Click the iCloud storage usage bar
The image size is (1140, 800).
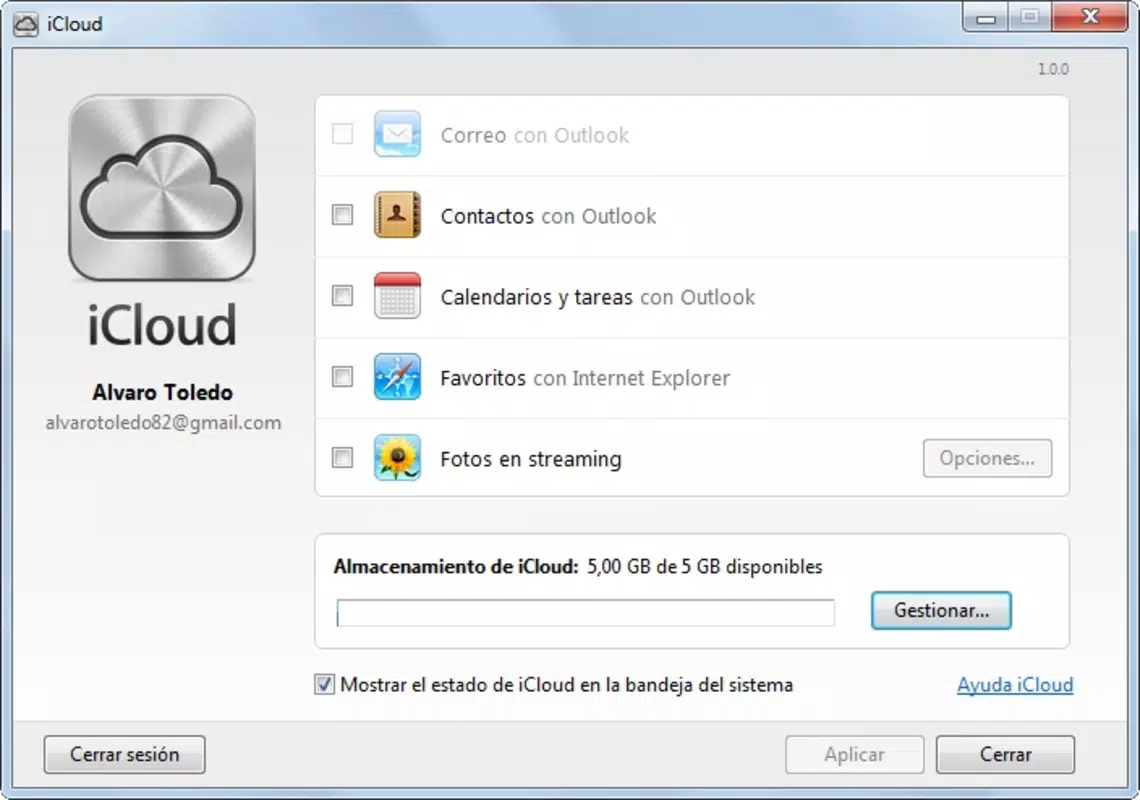[585, 612]
